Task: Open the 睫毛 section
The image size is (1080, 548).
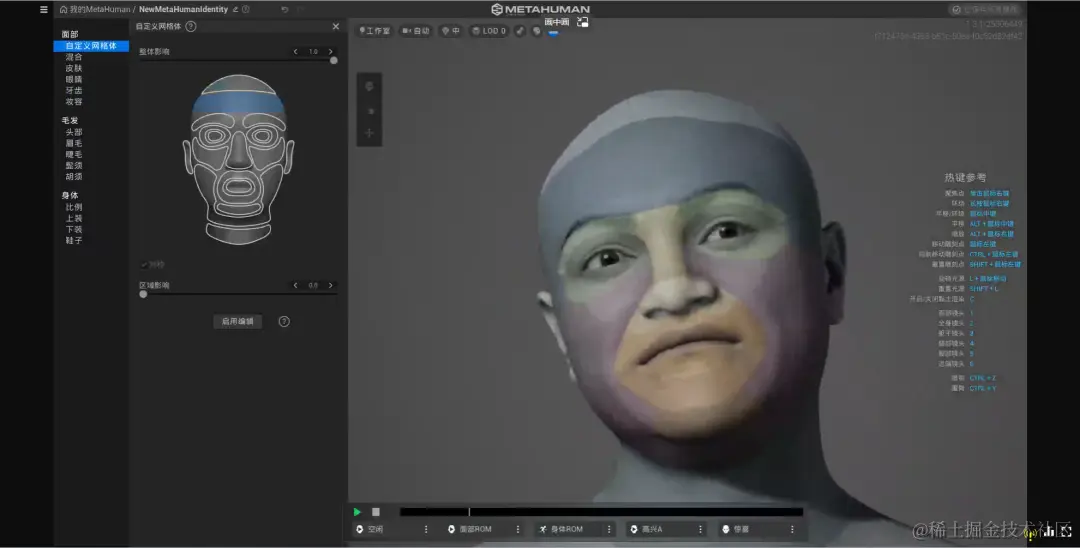Action: 74,154
